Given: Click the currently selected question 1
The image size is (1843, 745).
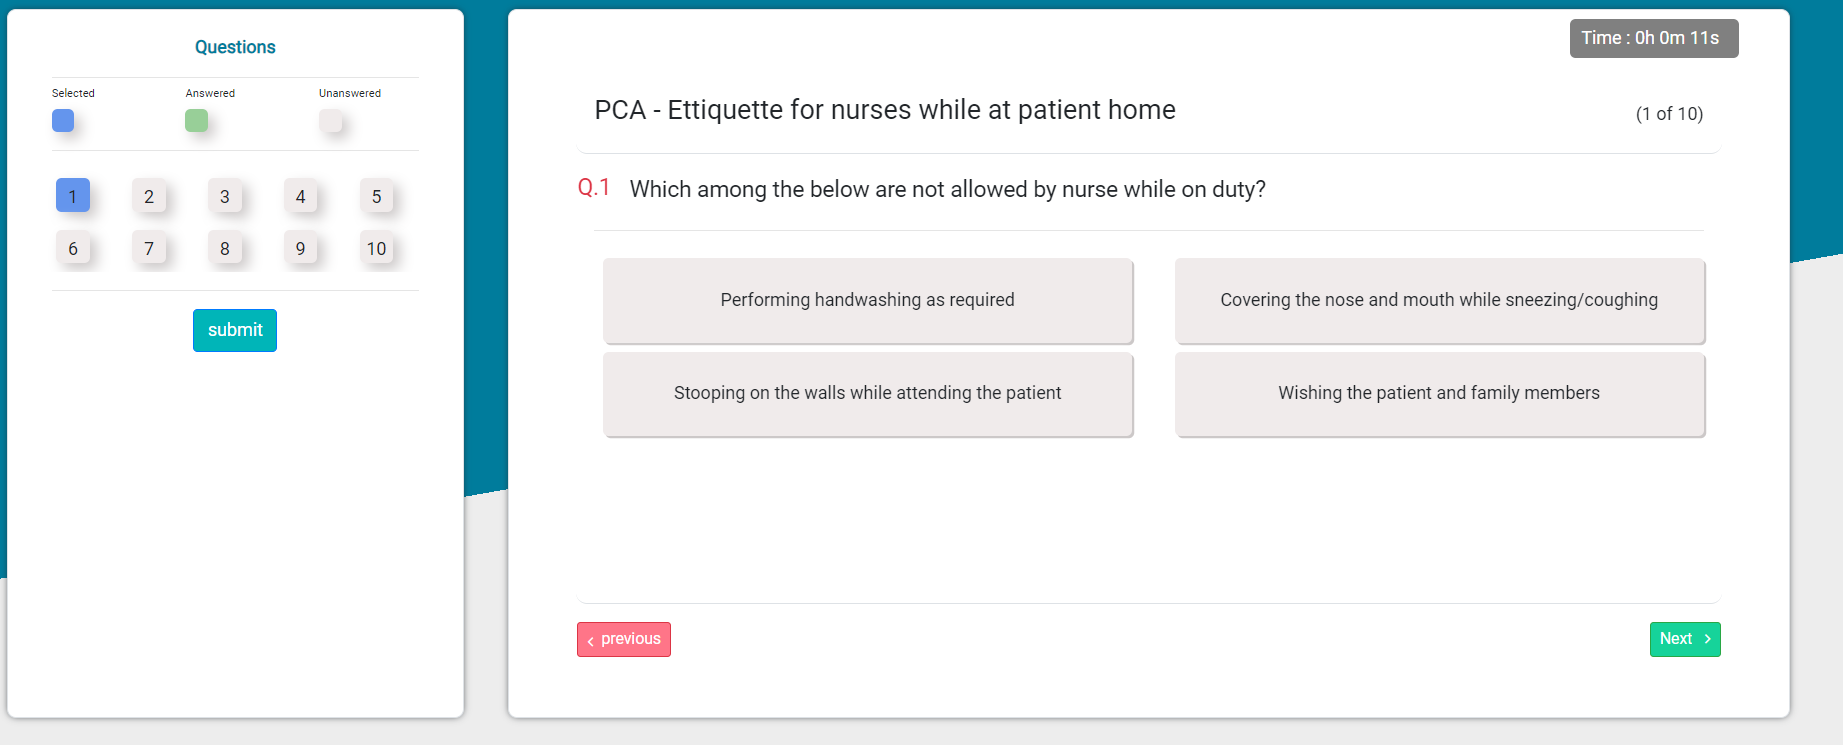Looking at the screenshot, I should pyautogui.click(x=73, y=196).
